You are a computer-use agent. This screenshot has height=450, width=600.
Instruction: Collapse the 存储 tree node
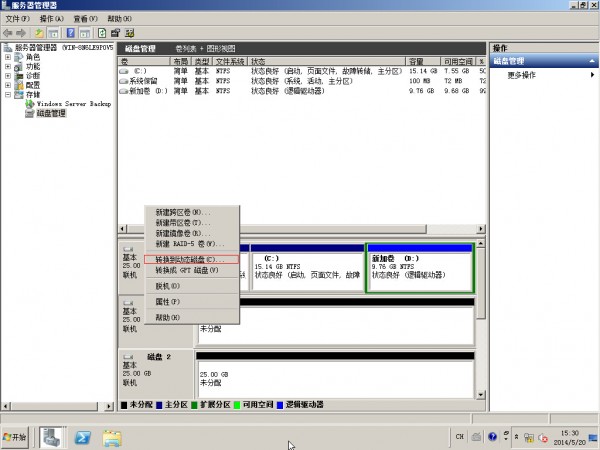[8, 94]
